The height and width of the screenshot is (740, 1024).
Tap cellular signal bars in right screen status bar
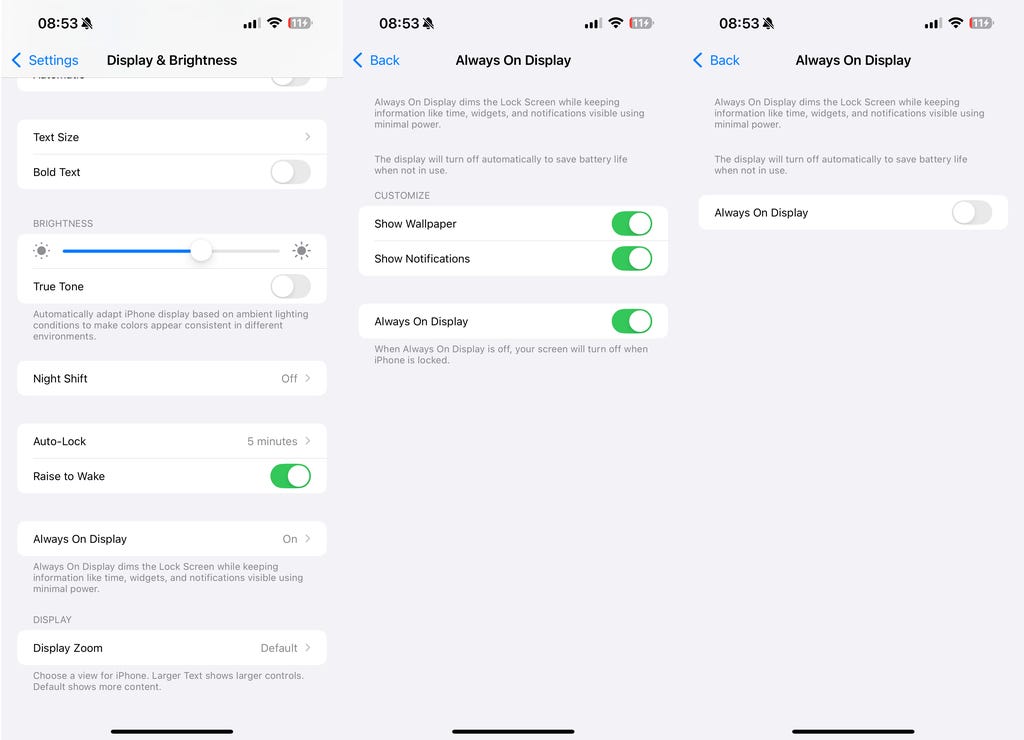933,24
